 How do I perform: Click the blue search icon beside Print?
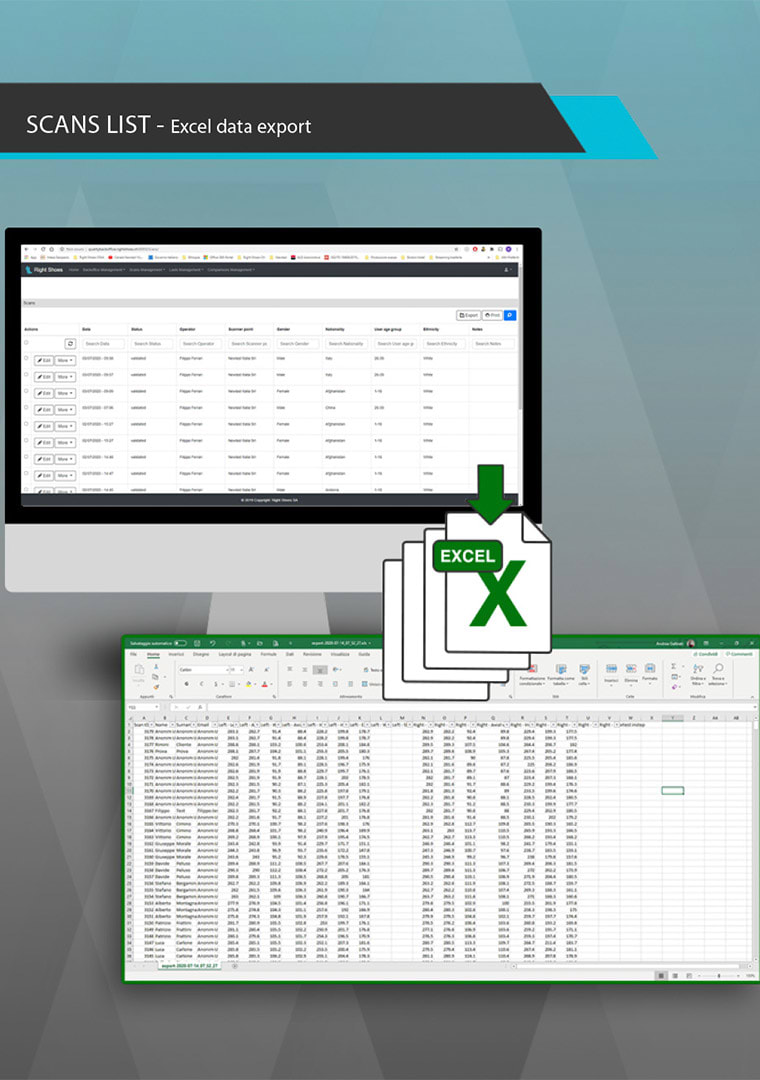510,315
